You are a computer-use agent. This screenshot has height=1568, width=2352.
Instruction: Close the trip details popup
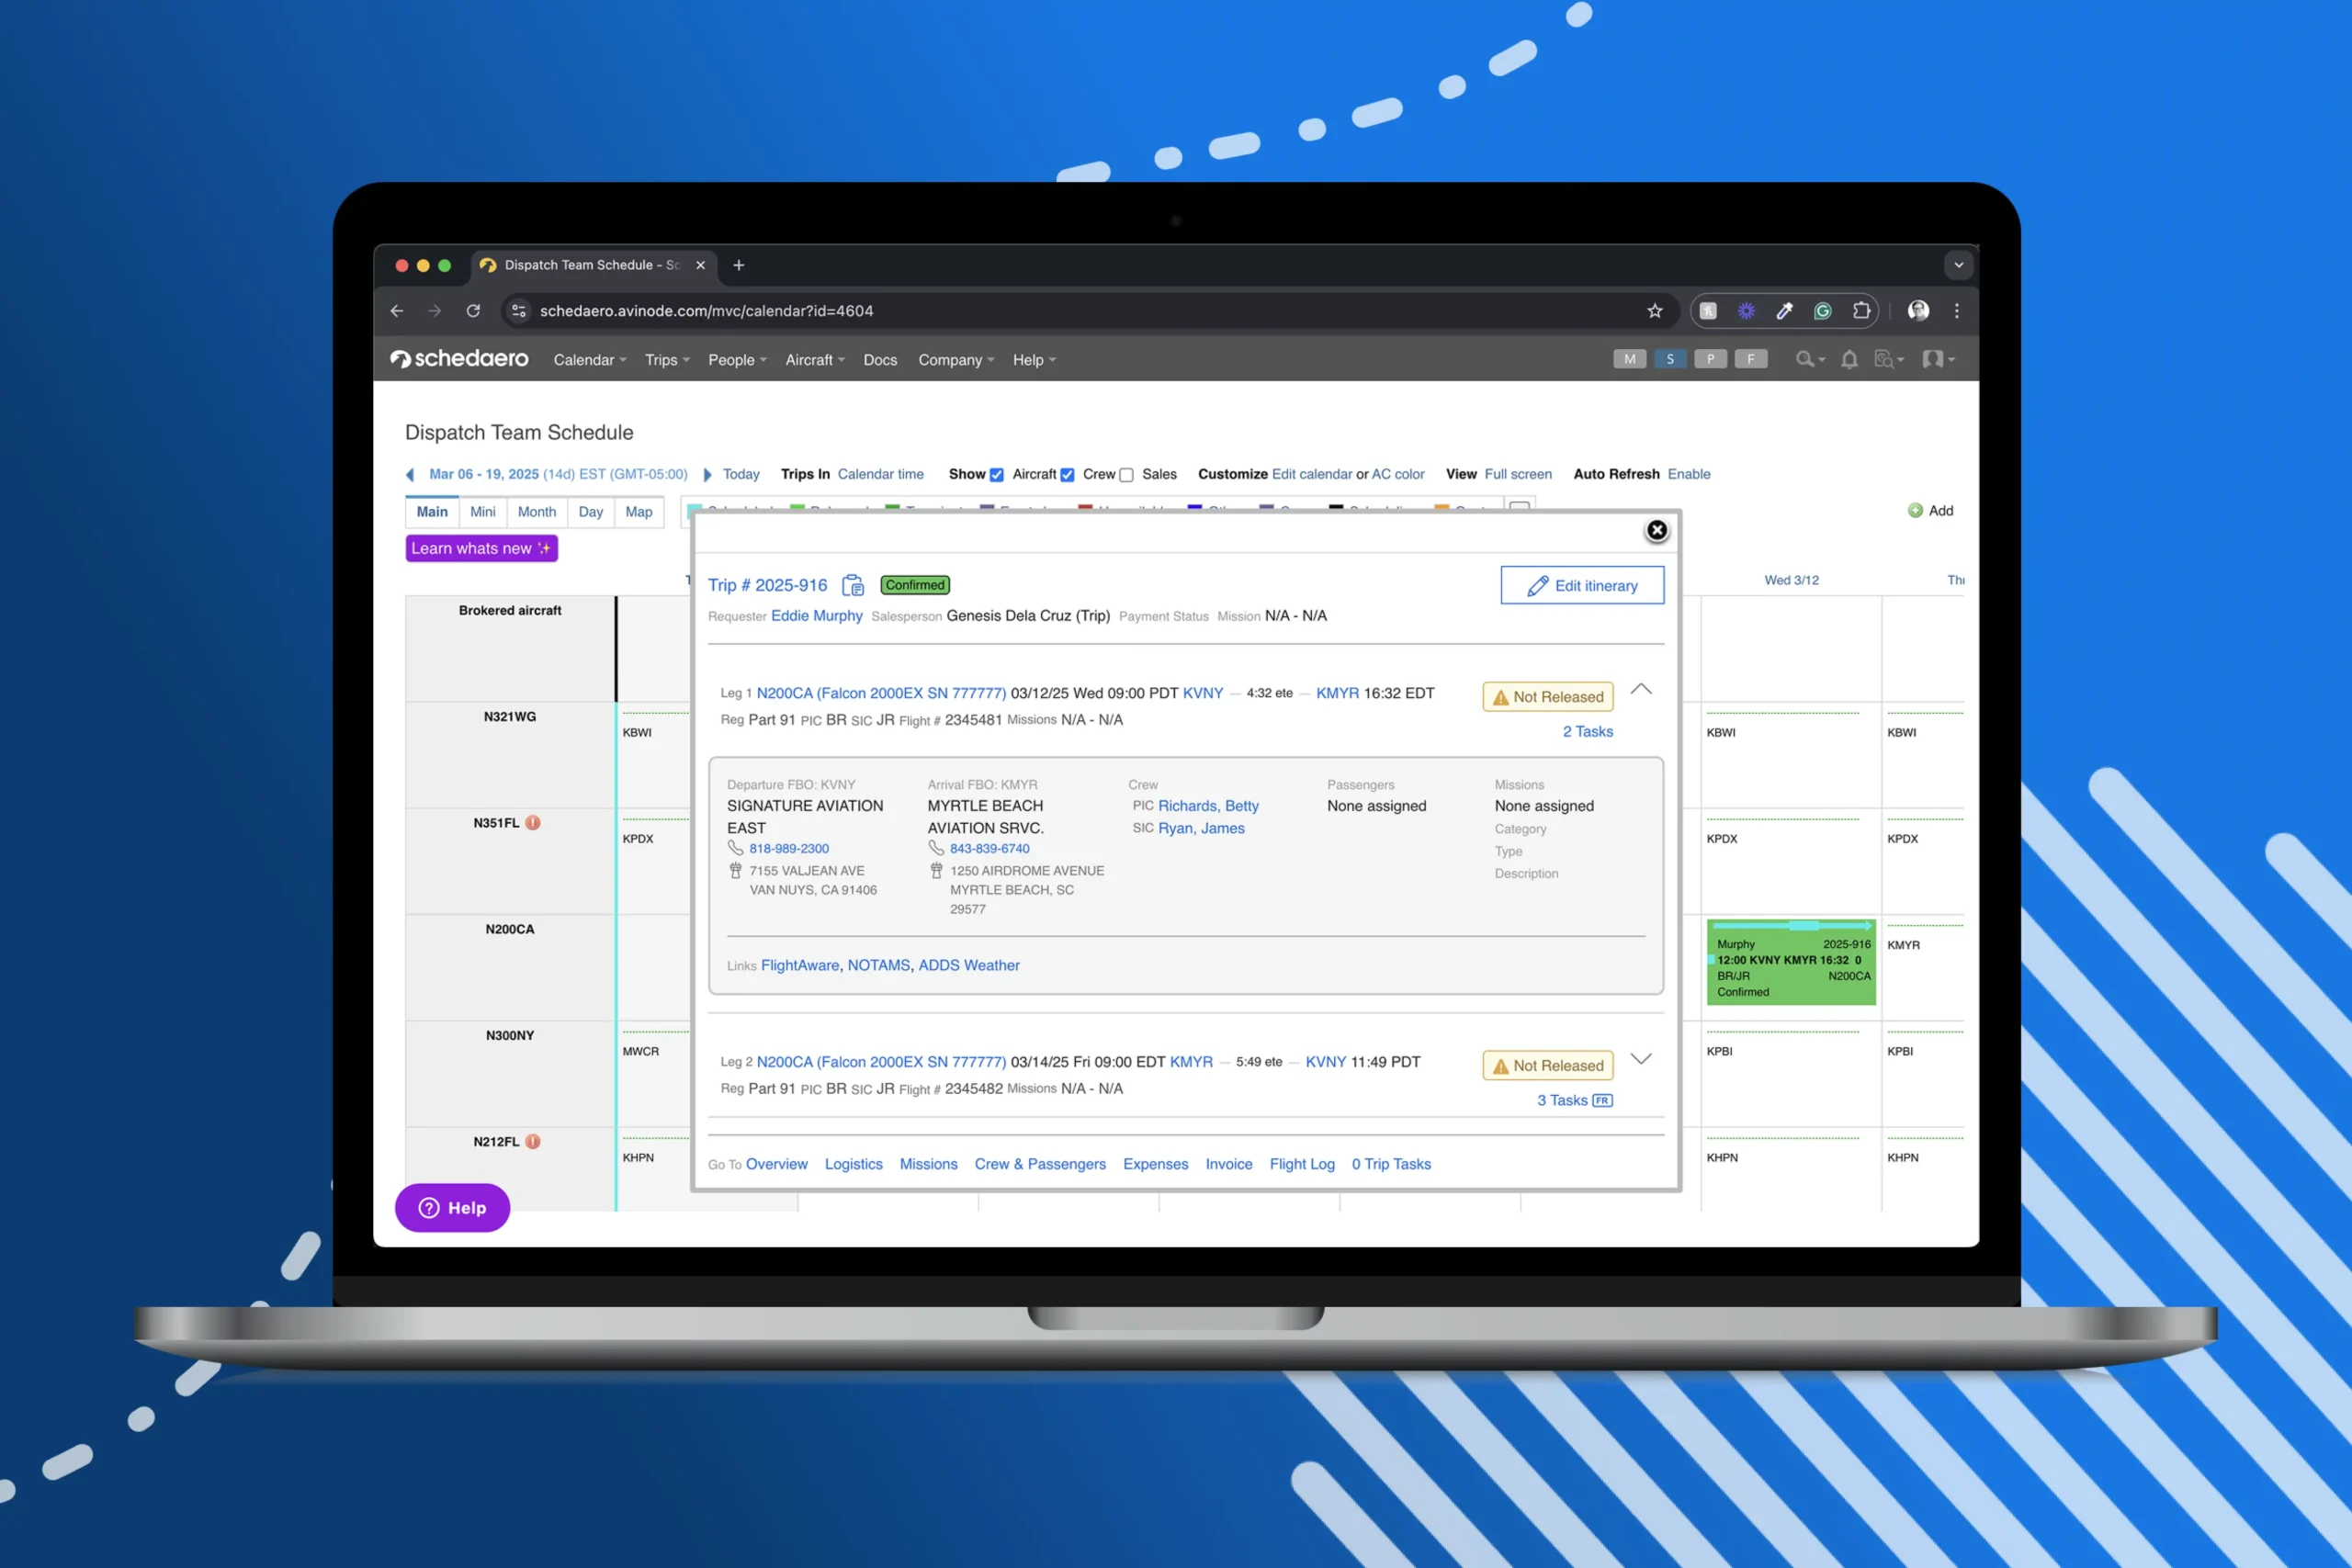(x=1656, y=530)
